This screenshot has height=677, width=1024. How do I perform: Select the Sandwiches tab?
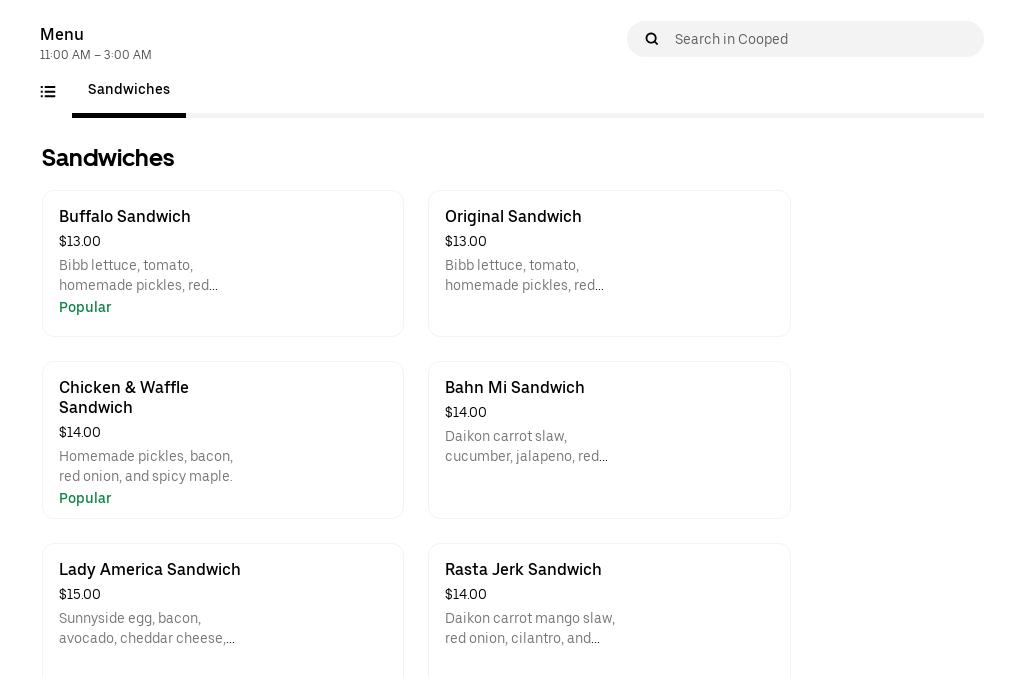click(129, 90)
